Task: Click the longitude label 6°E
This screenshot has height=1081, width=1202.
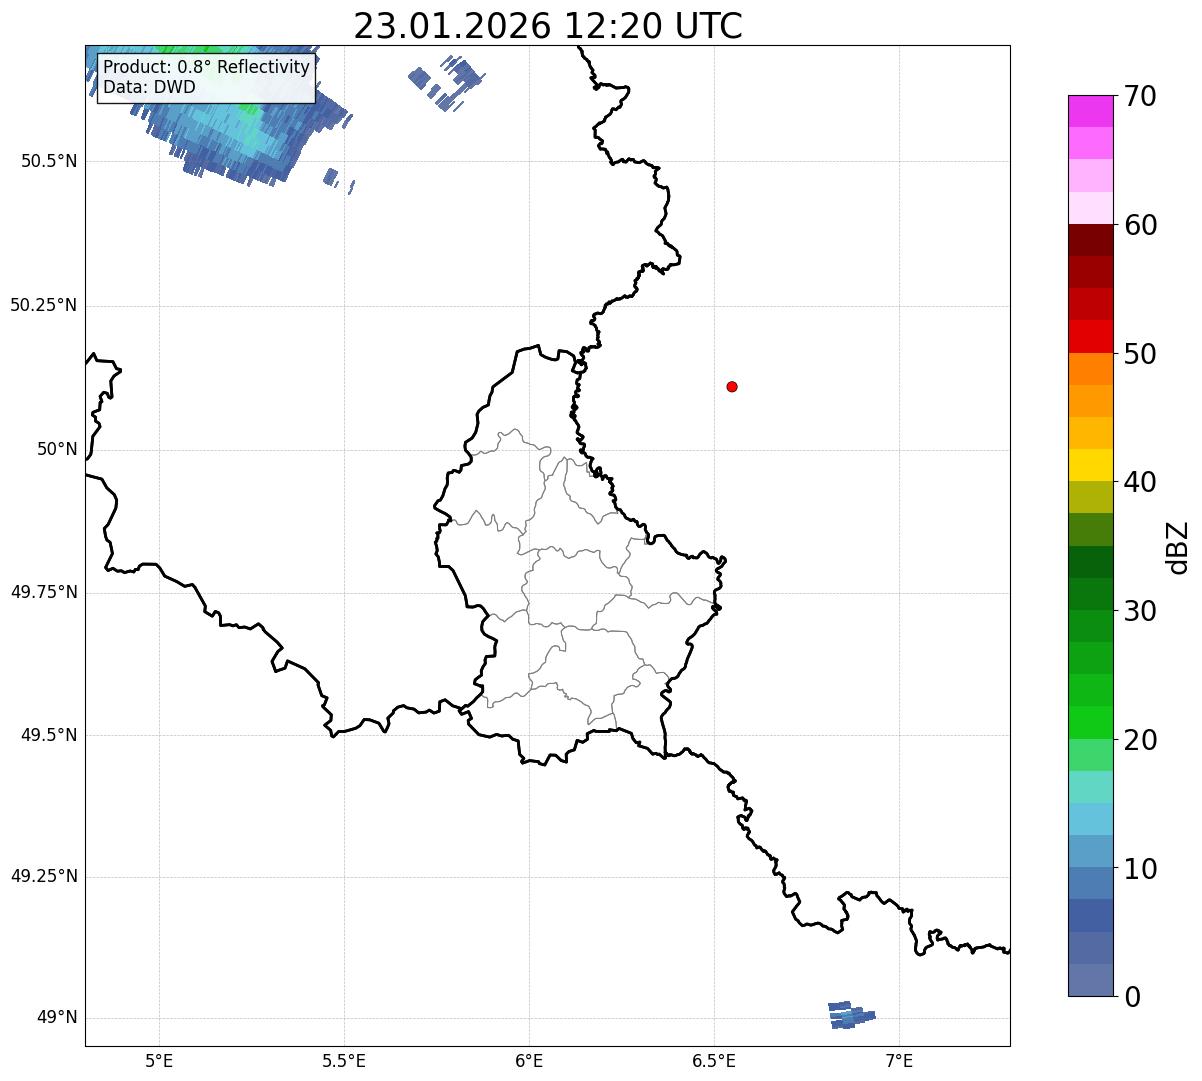Action: pyautogui.click(x=529, y=1060)
